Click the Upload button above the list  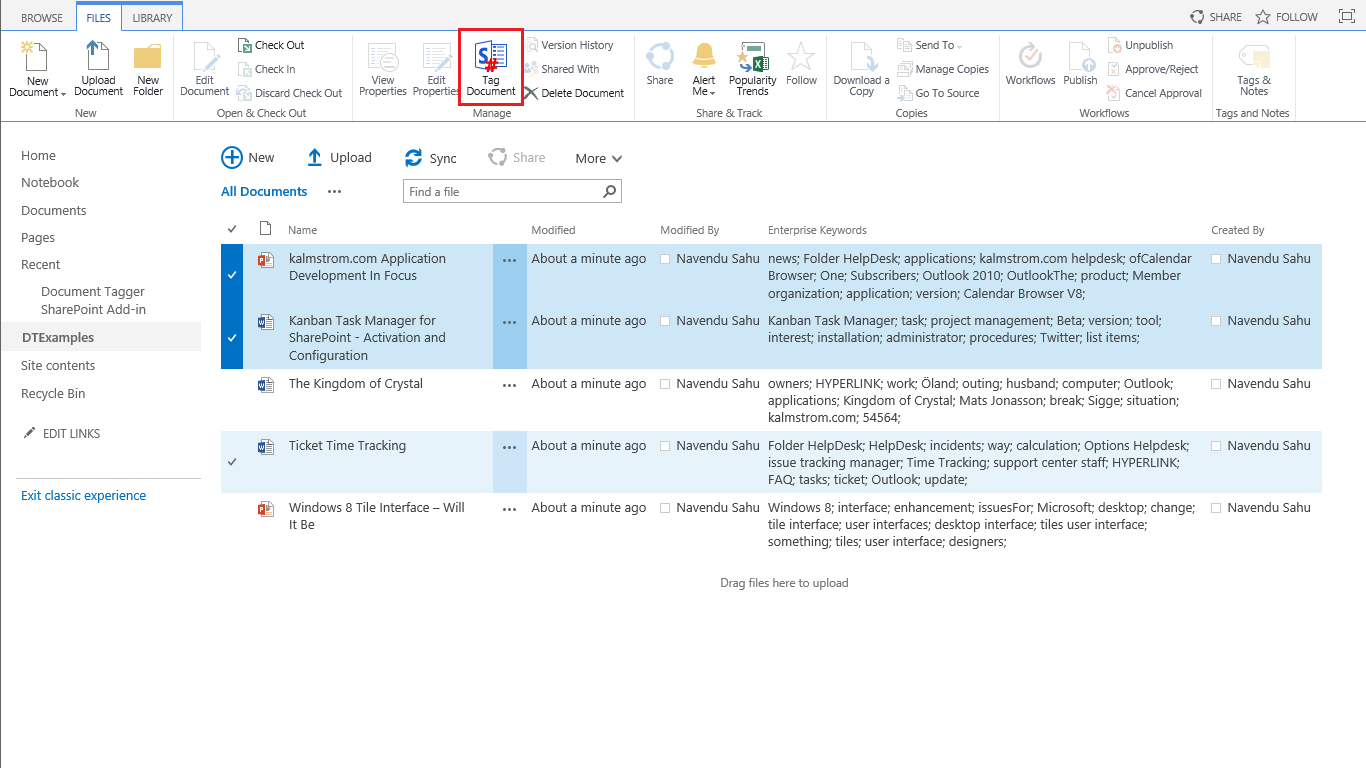pos(339,157)
